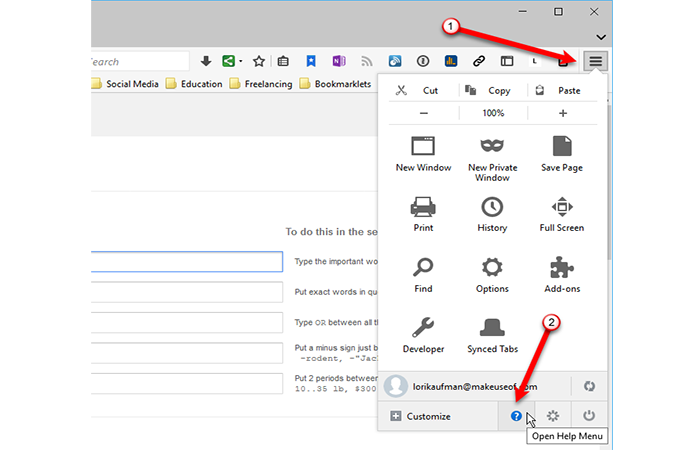Click the input field beside 'Put a minus sign'
700x450 pixels.
pos(187,353)
